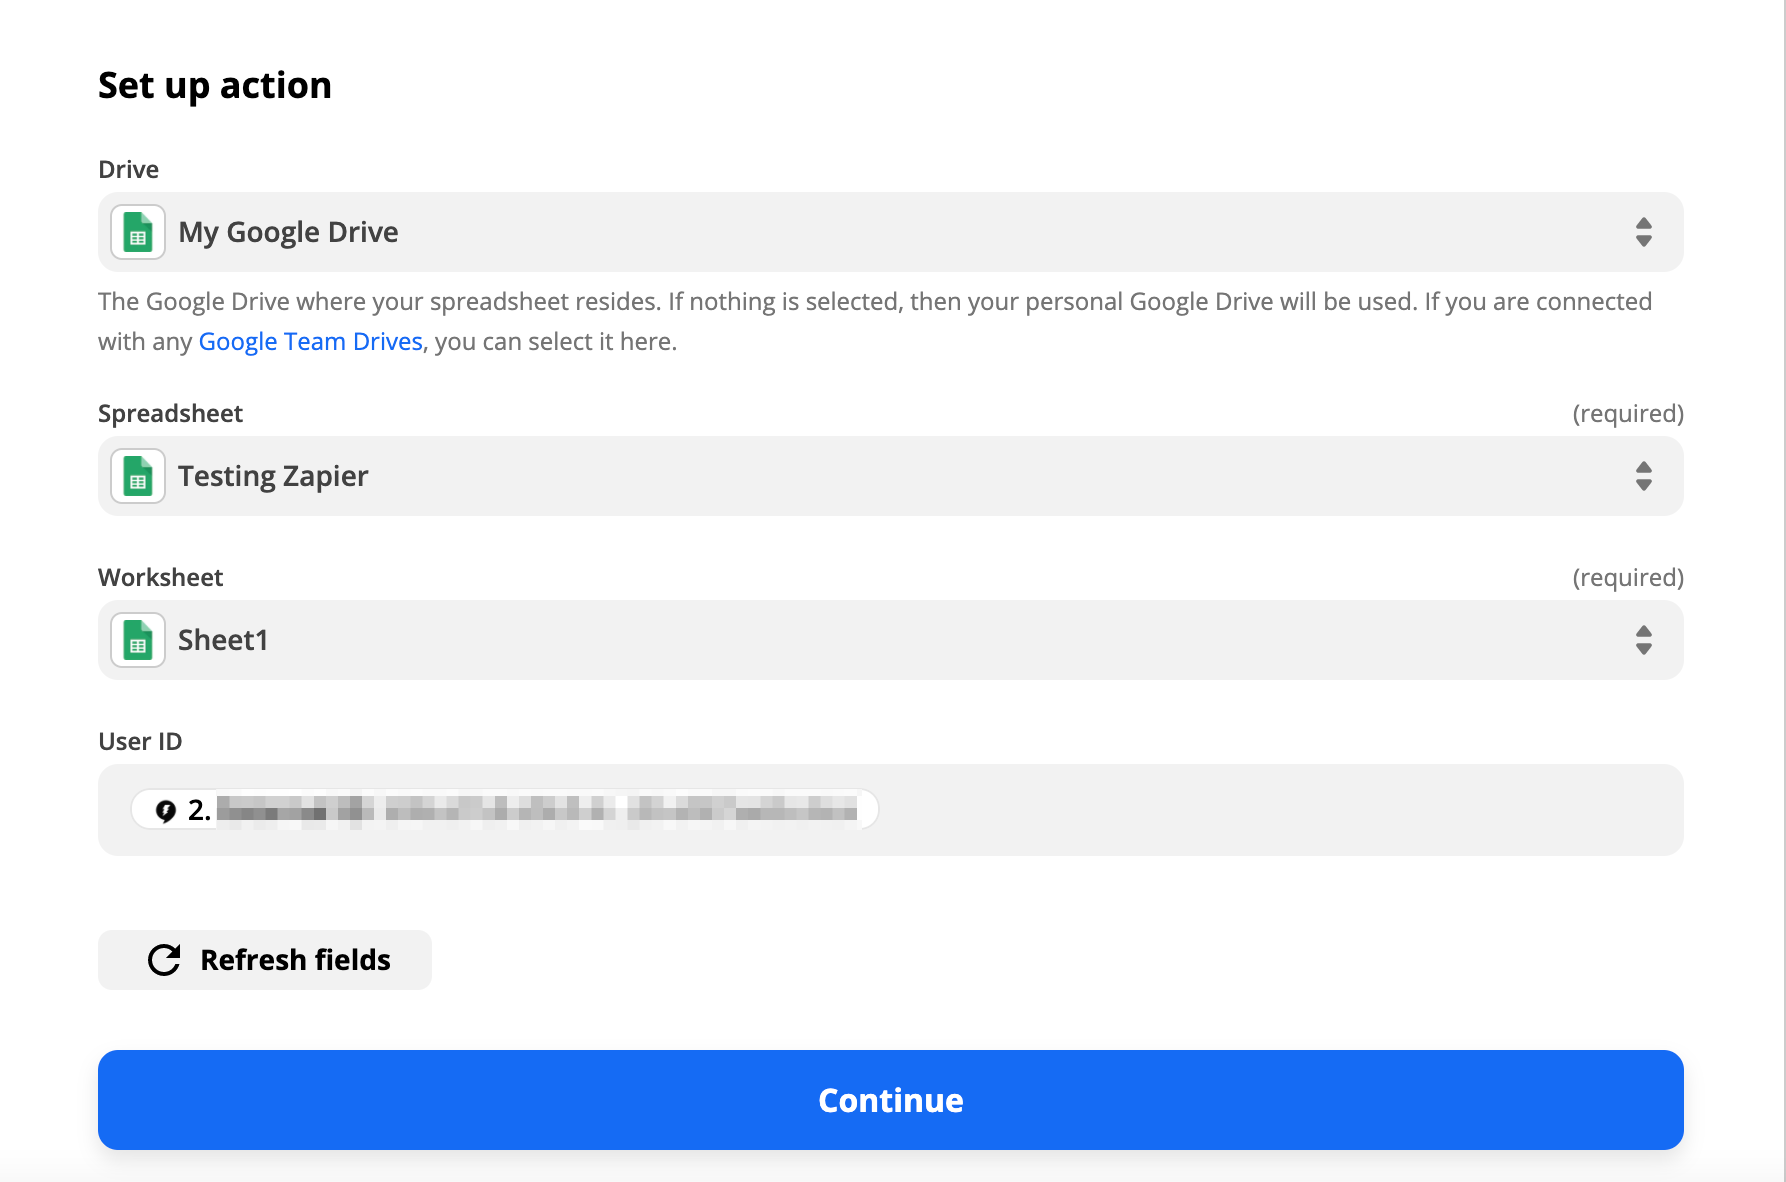Image resolution: width=1786 pixels, height=1182 pixels.
Task: Click the trigger icon in User ID pill
Action: coord(166,810)
